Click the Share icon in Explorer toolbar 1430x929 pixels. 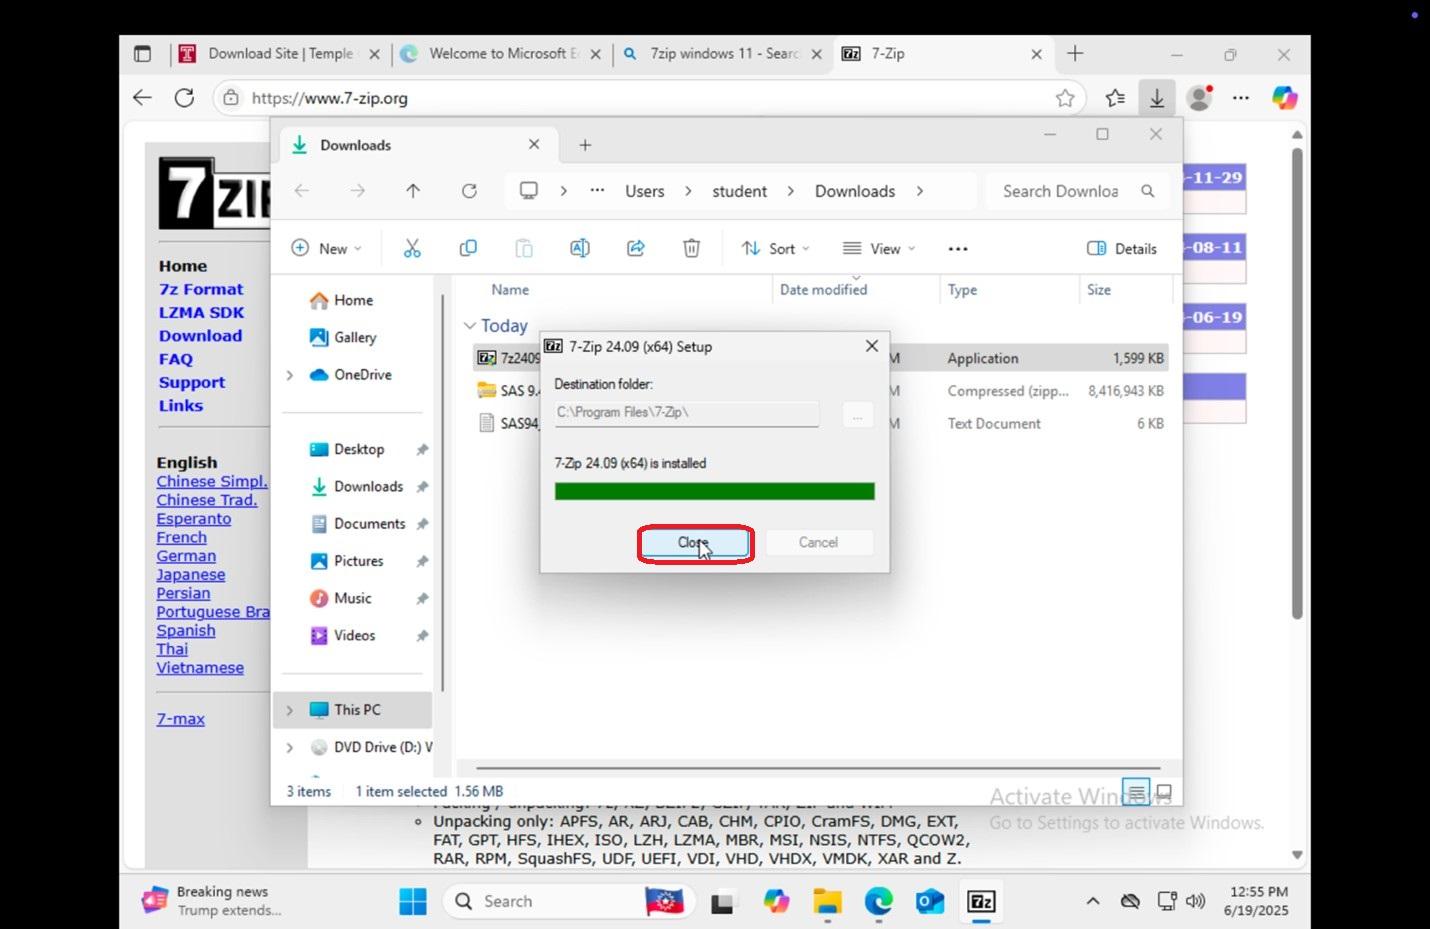point(636,249)
